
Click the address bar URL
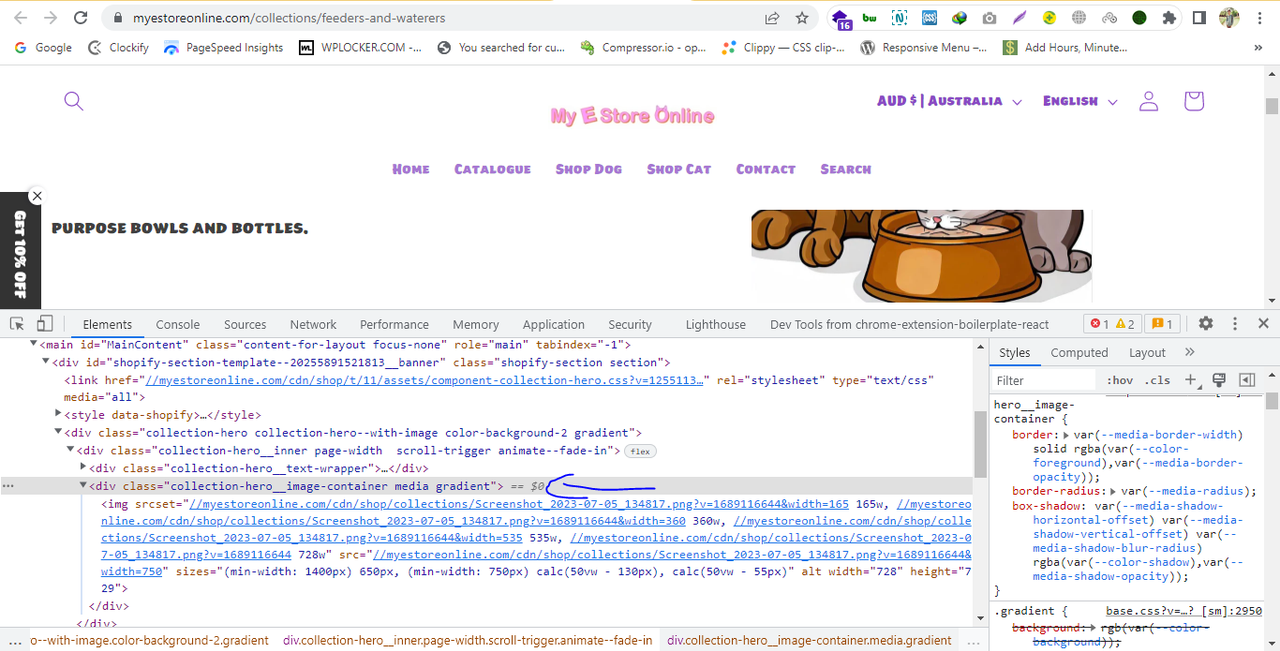click(x=289, y=18)
